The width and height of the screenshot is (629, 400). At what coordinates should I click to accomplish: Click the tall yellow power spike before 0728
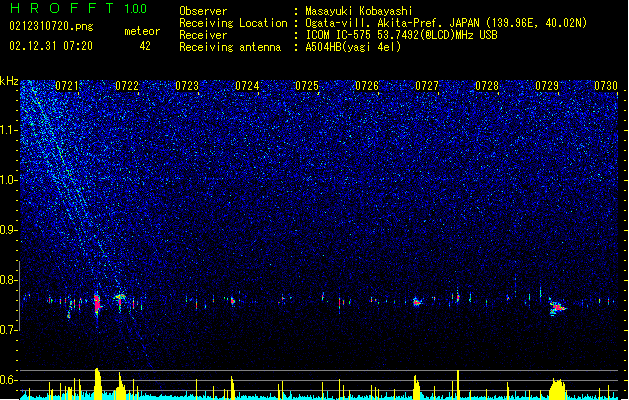point(458,384)
